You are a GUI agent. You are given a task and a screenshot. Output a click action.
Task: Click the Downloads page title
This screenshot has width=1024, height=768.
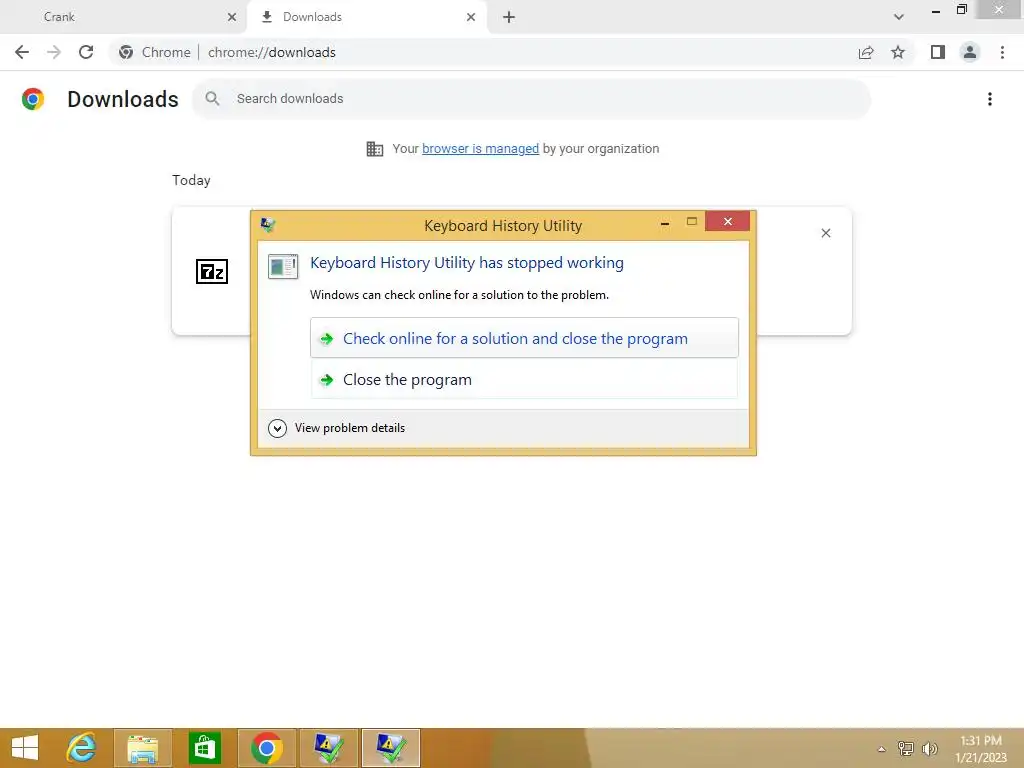coord(123,99)
